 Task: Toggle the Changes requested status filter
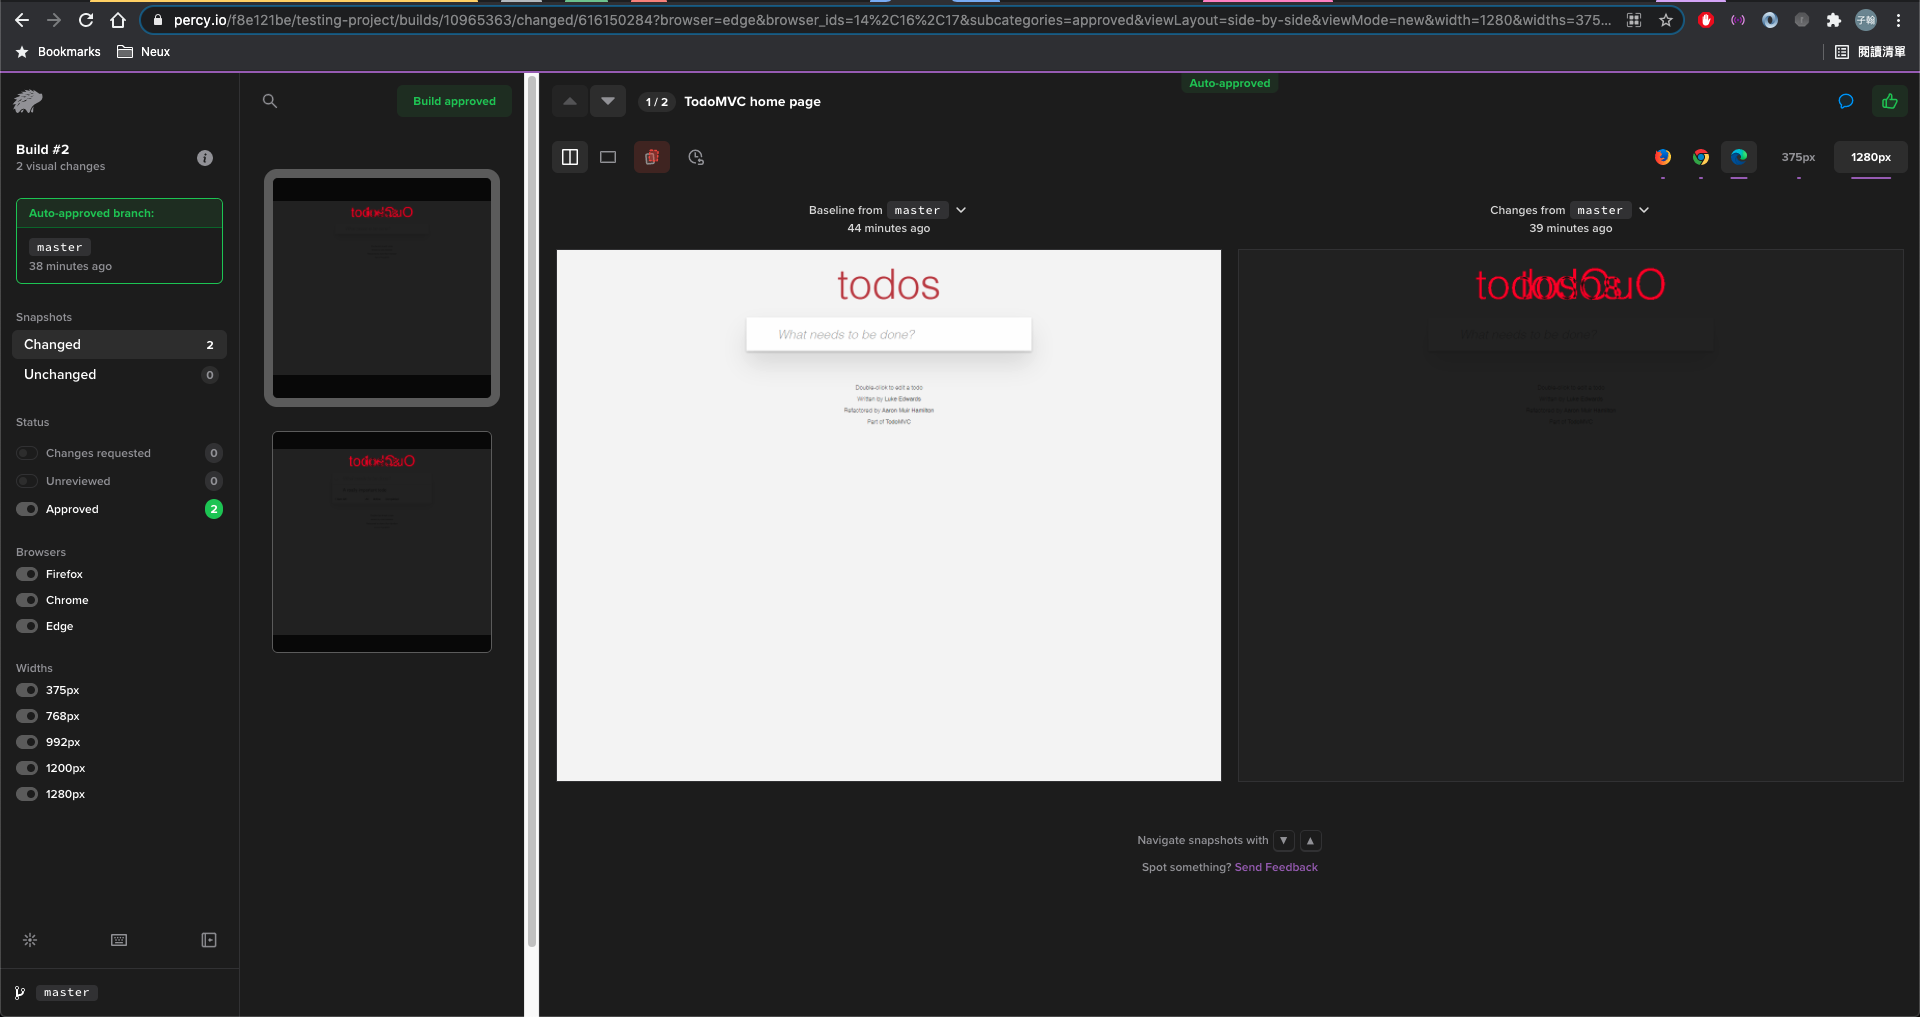point(27,453)
